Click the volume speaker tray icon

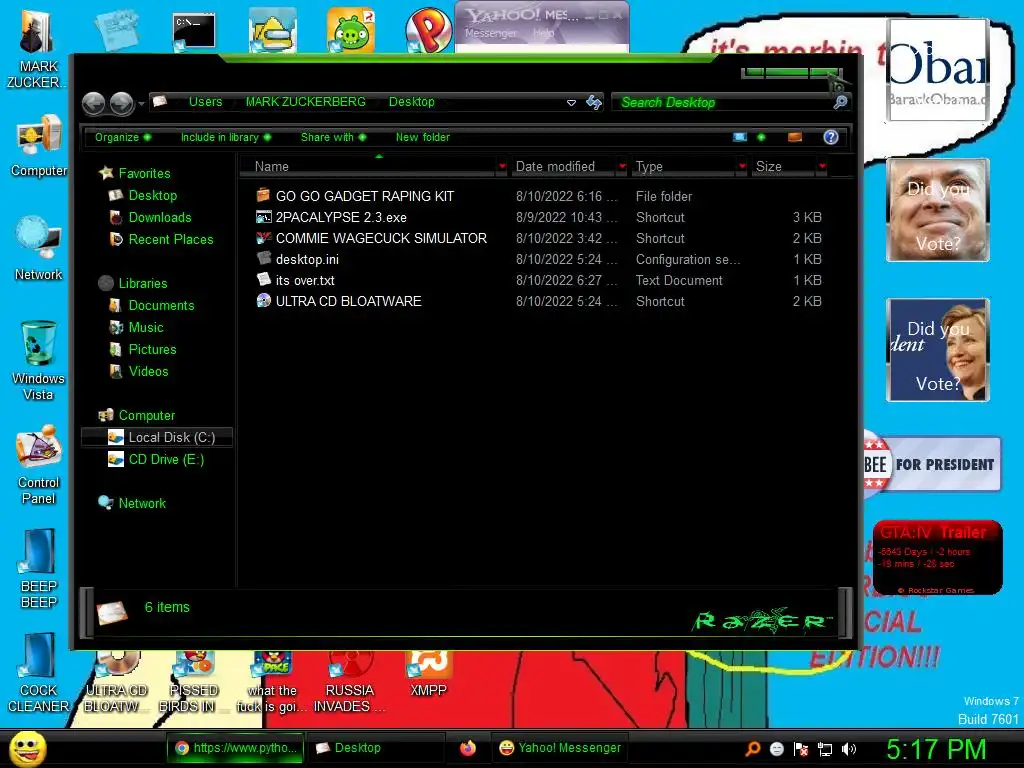coord(848,749)
